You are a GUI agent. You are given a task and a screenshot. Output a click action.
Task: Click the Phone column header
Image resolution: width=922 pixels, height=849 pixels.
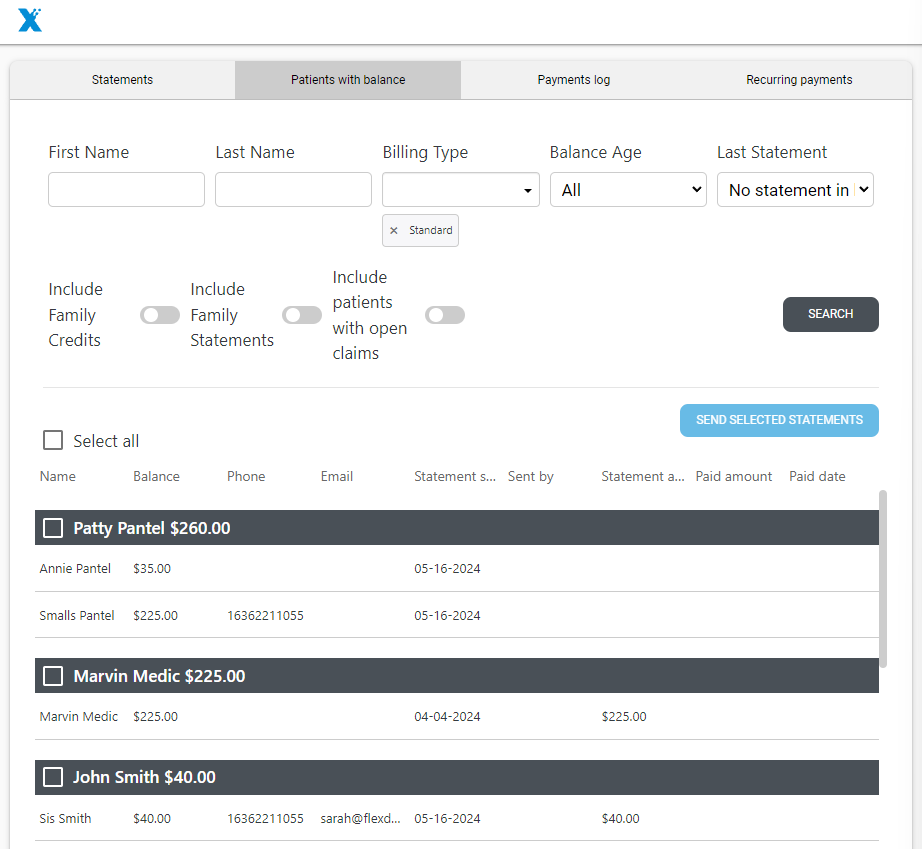pos(246,476)
